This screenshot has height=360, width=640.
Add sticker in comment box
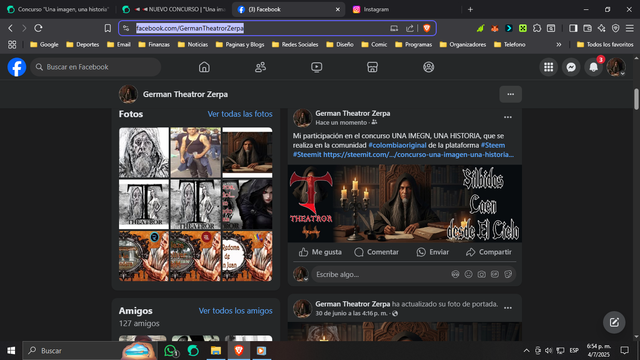coord(508,274)
